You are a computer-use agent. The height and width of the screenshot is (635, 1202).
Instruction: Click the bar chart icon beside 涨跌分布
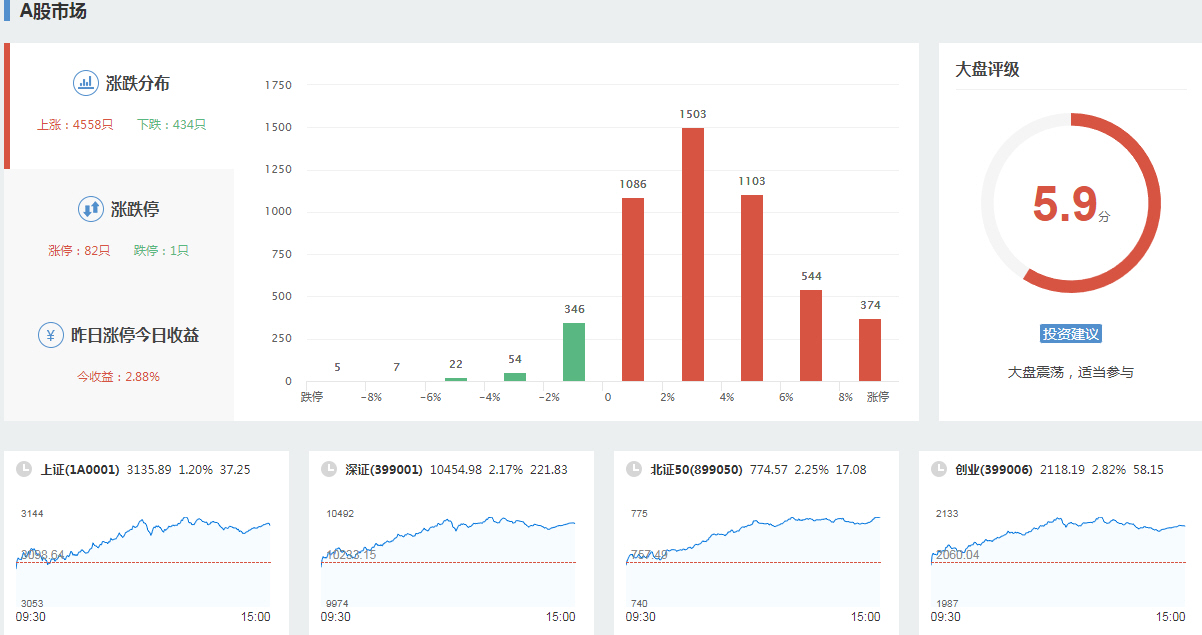click(x=85, y=83)
